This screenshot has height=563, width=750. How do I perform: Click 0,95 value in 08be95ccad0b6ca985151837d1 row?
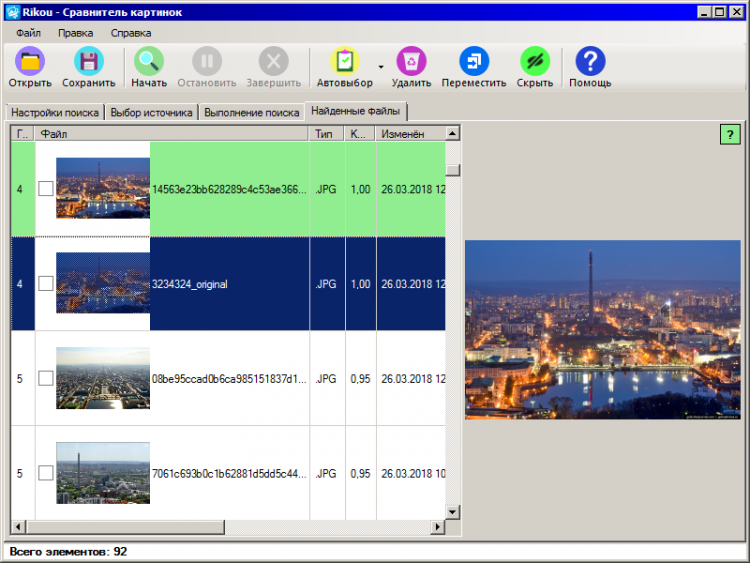(x=361, y=379)
